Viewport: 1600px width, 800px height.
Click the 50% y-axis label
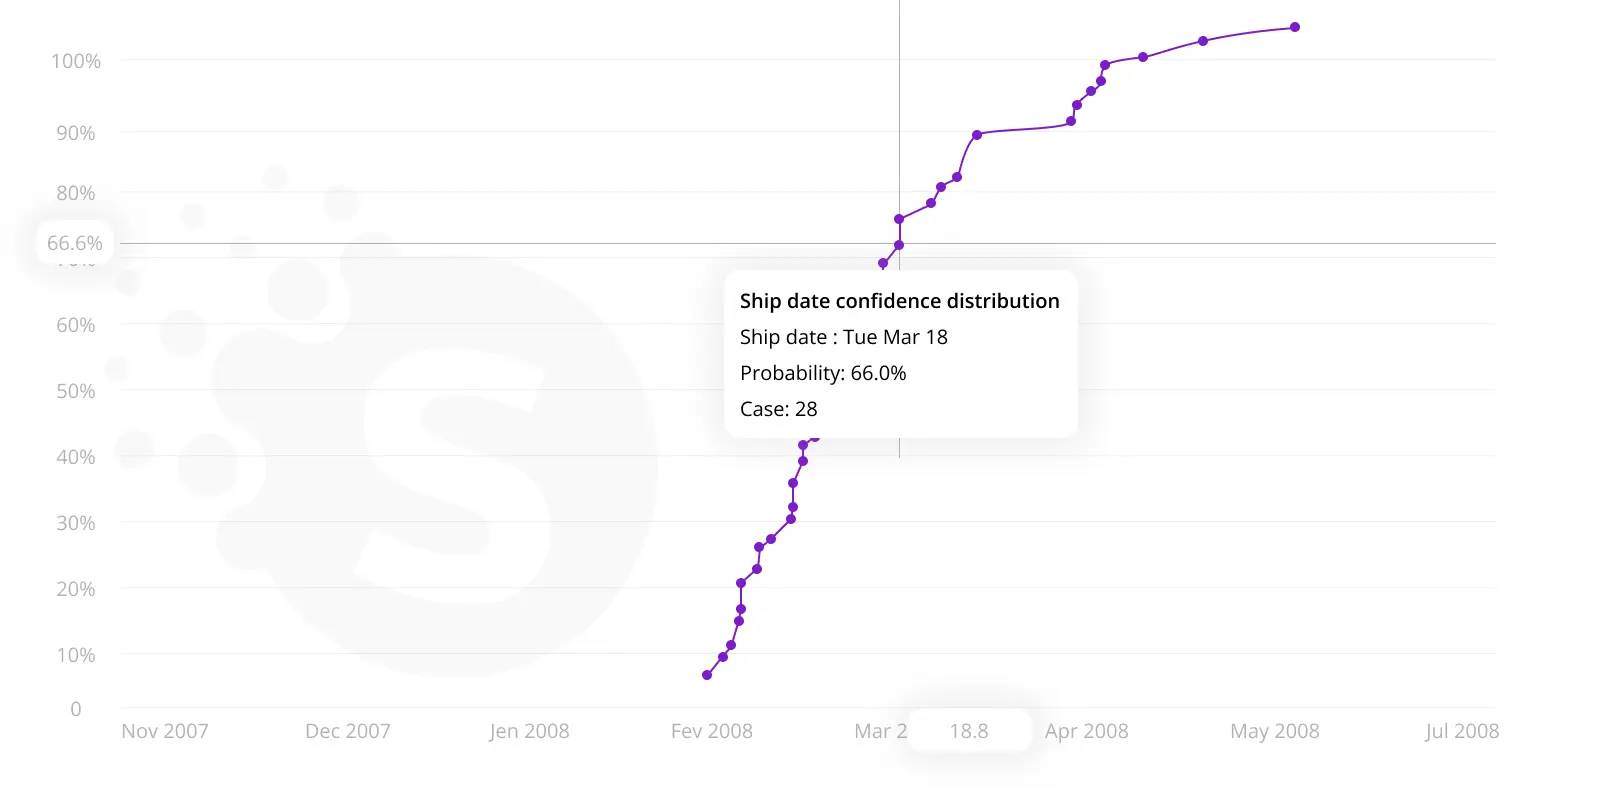click(x=76, y=391)
